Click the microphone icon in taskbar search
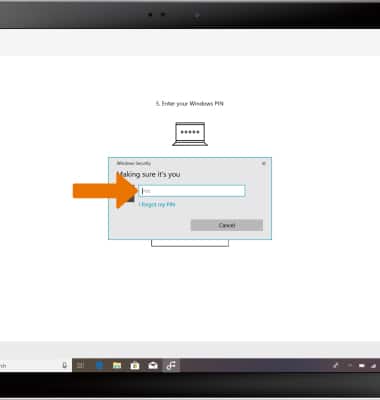 (x=65, y=365)
